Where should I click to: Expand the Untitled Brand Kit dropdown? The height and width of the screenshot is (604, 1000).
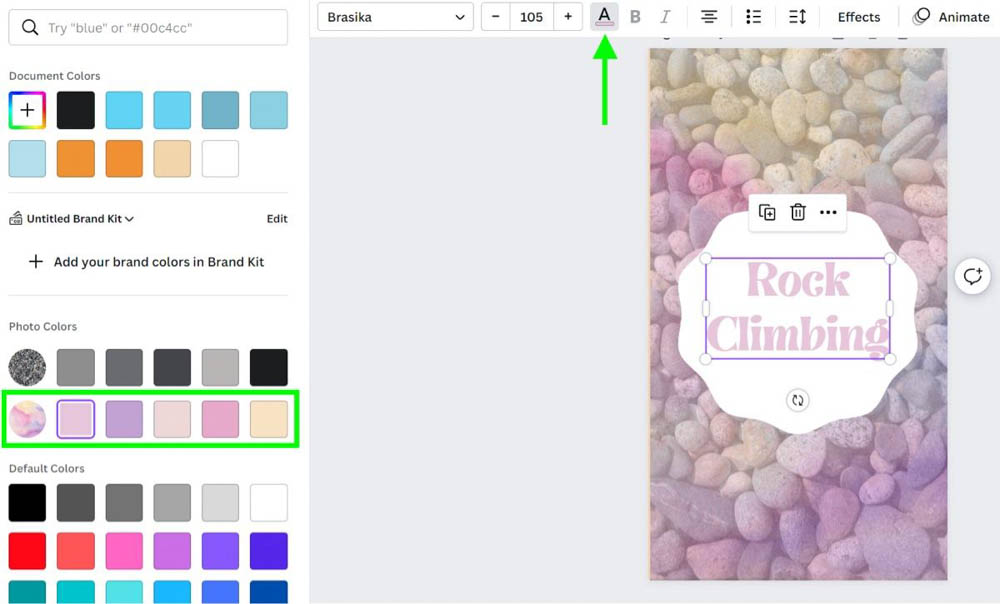[x=80, y=219]
